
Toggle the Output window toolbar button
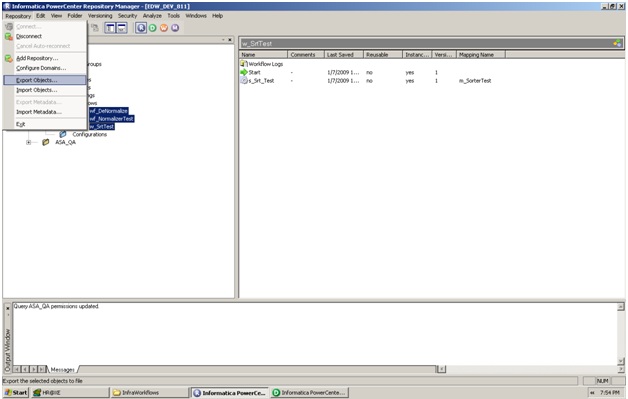click(x=121, y=28)
